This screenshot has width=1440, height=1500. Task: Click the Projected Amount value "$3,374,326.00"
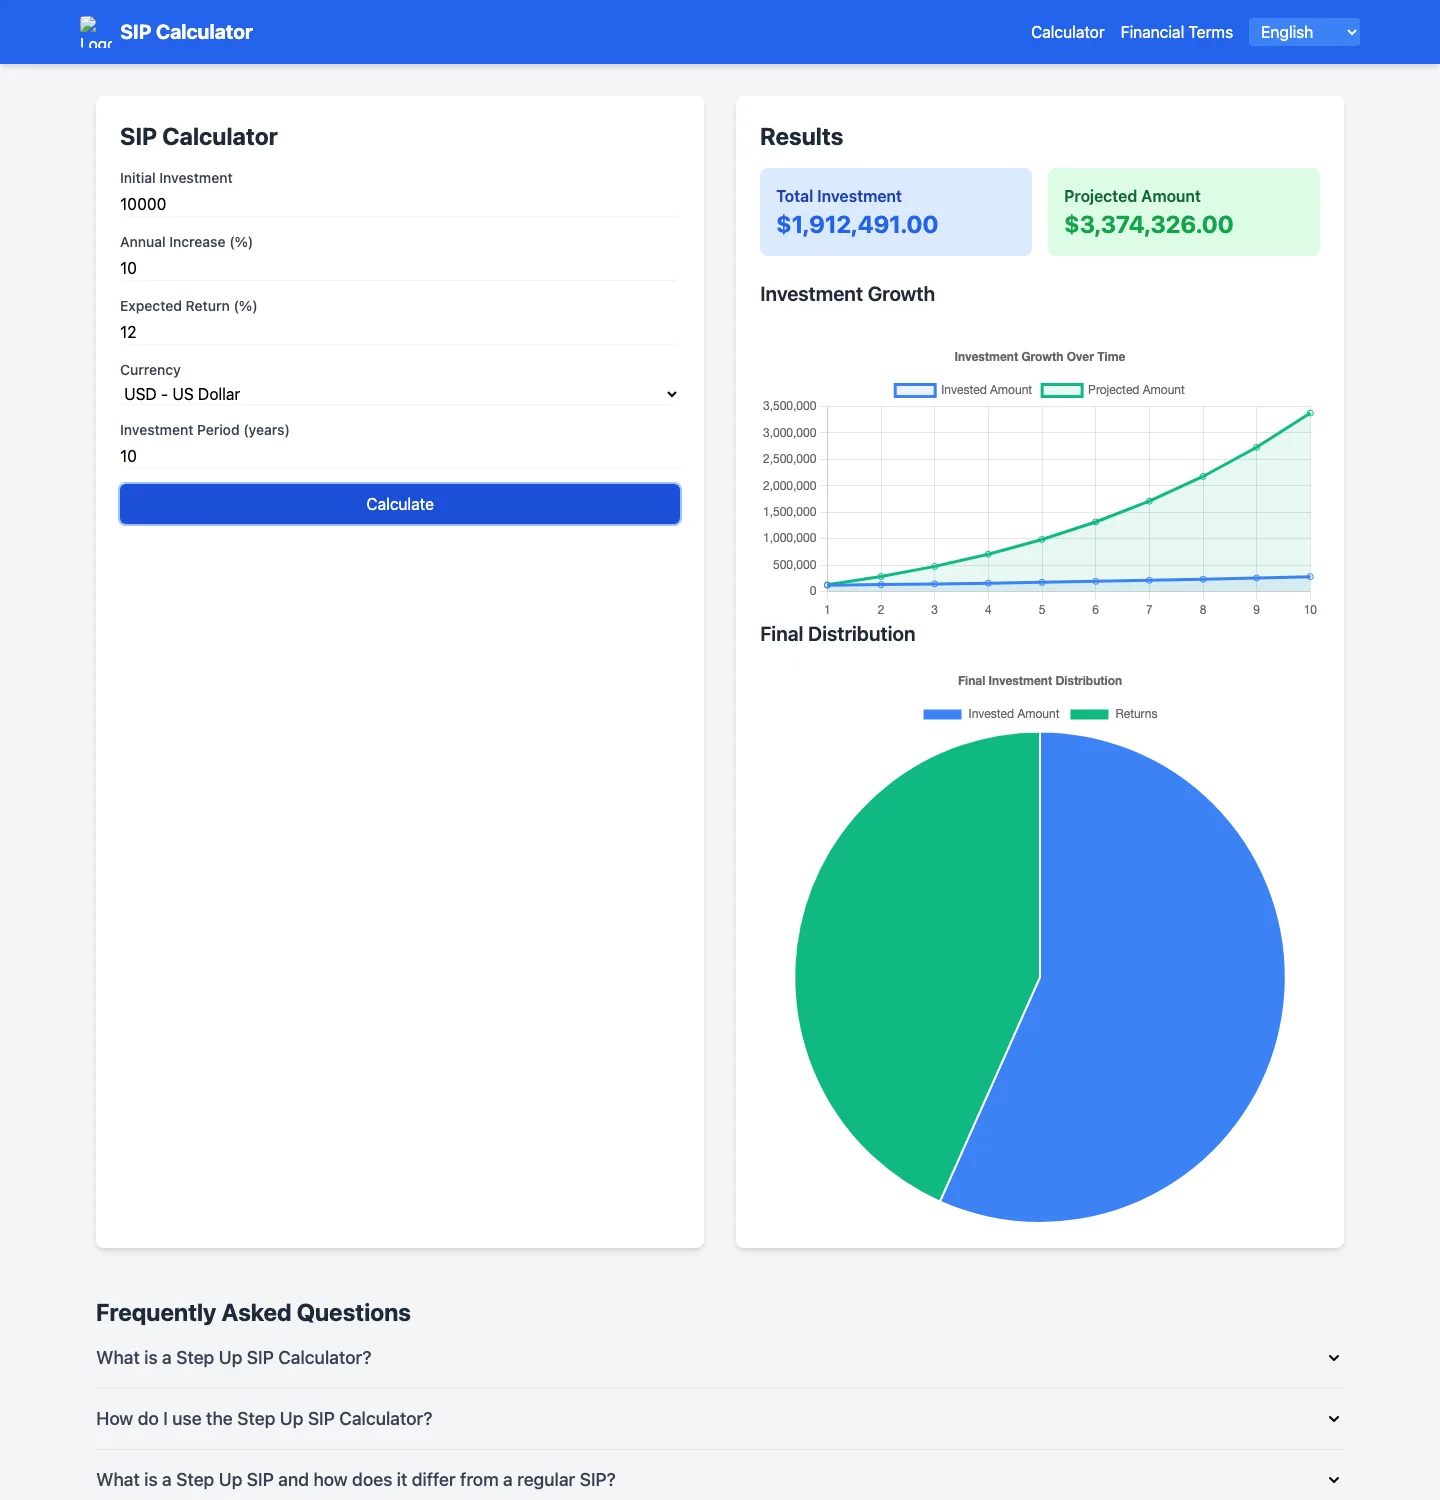(1148, 225)
